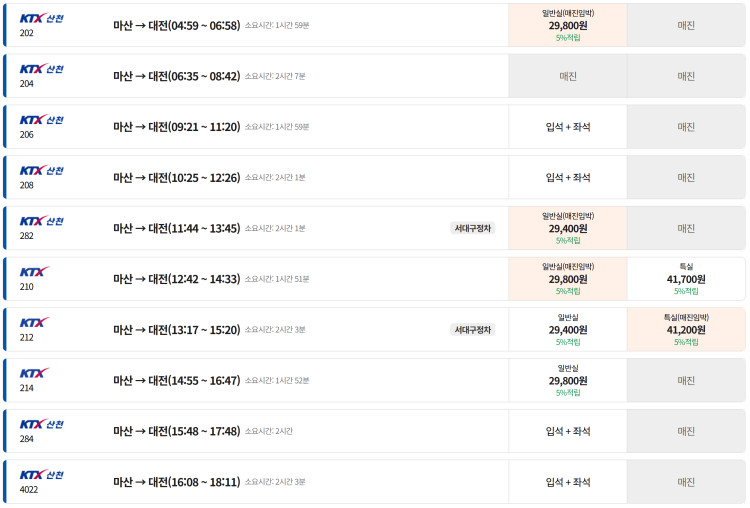Open the 마산 → 대전 15:48 train details
Image resolution: width=750 pixels, height=508 pixels.
(x=176, y=431)
